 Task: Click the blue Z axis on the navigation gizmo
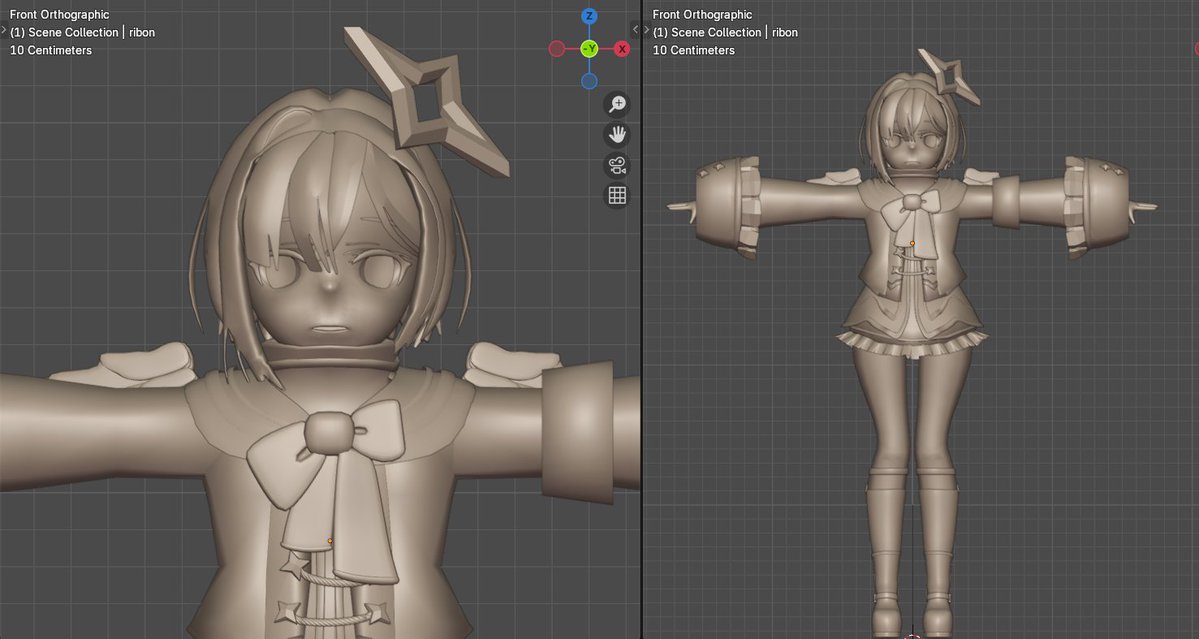(x=589, y=16)
